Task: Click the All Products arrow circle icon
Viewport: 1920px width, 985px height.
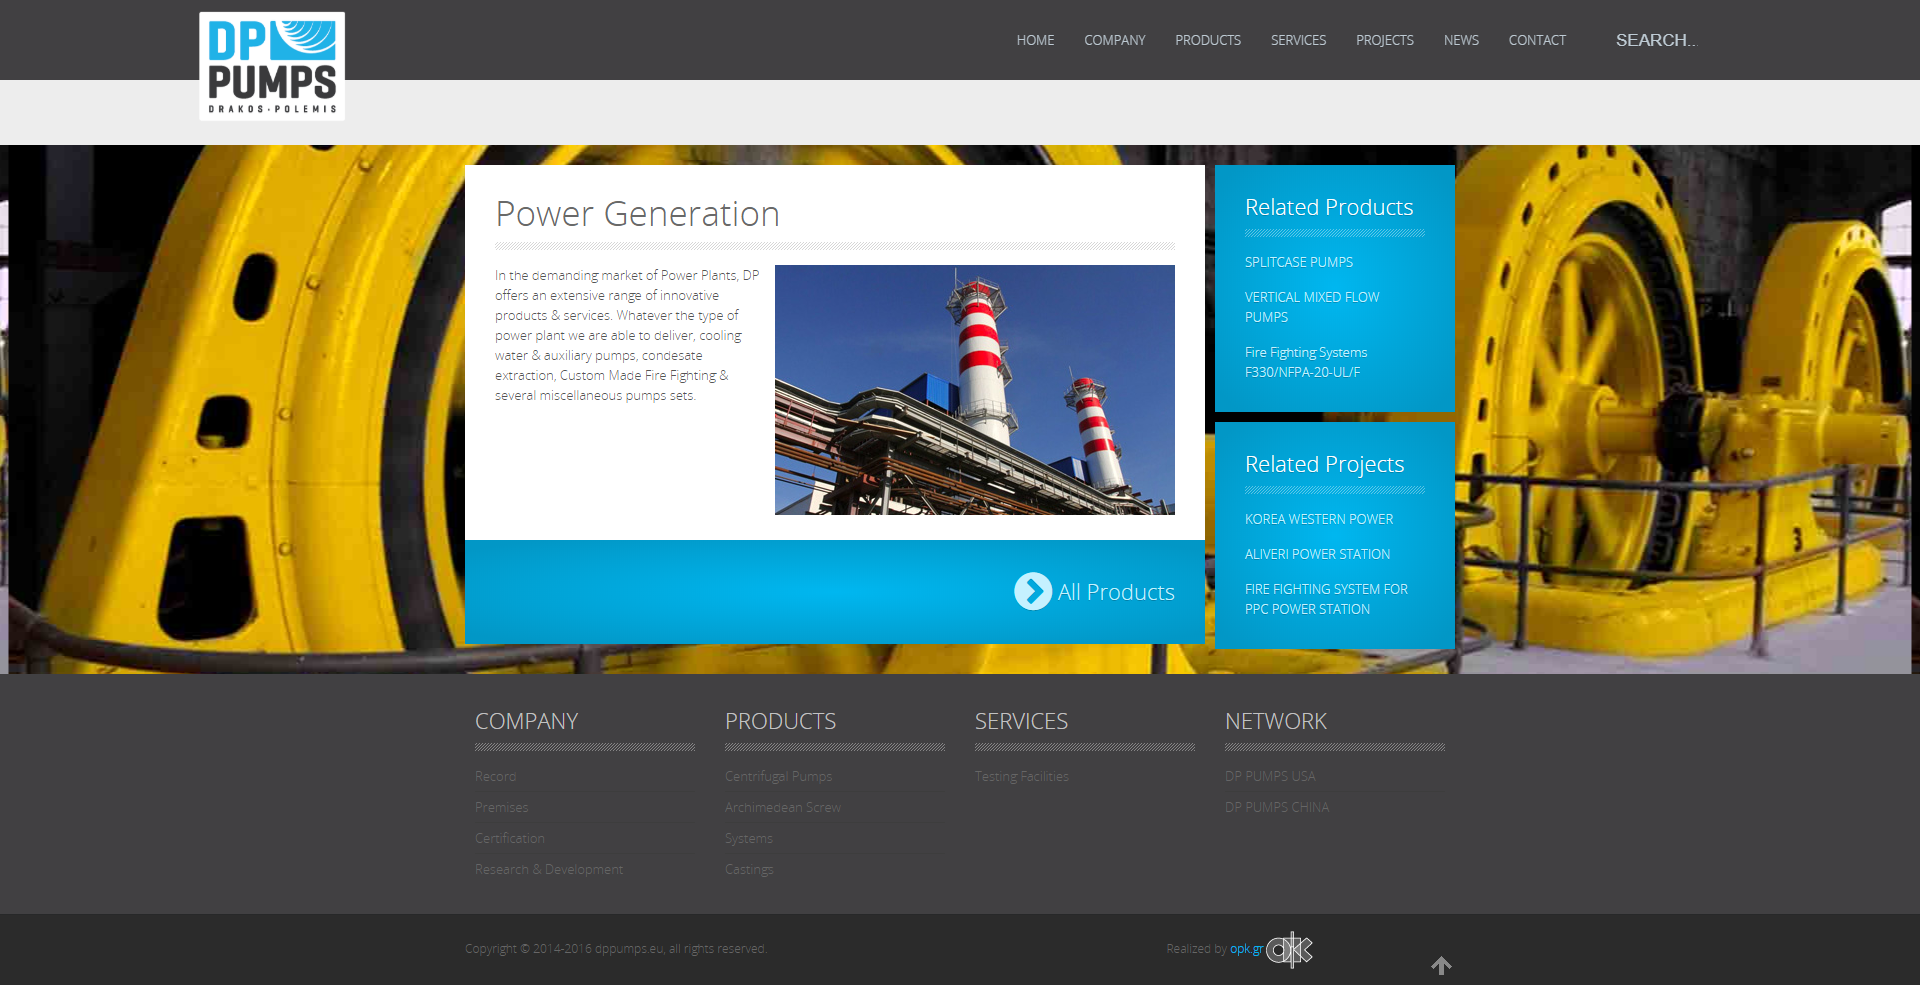Action: click(x=1032, y=591)
